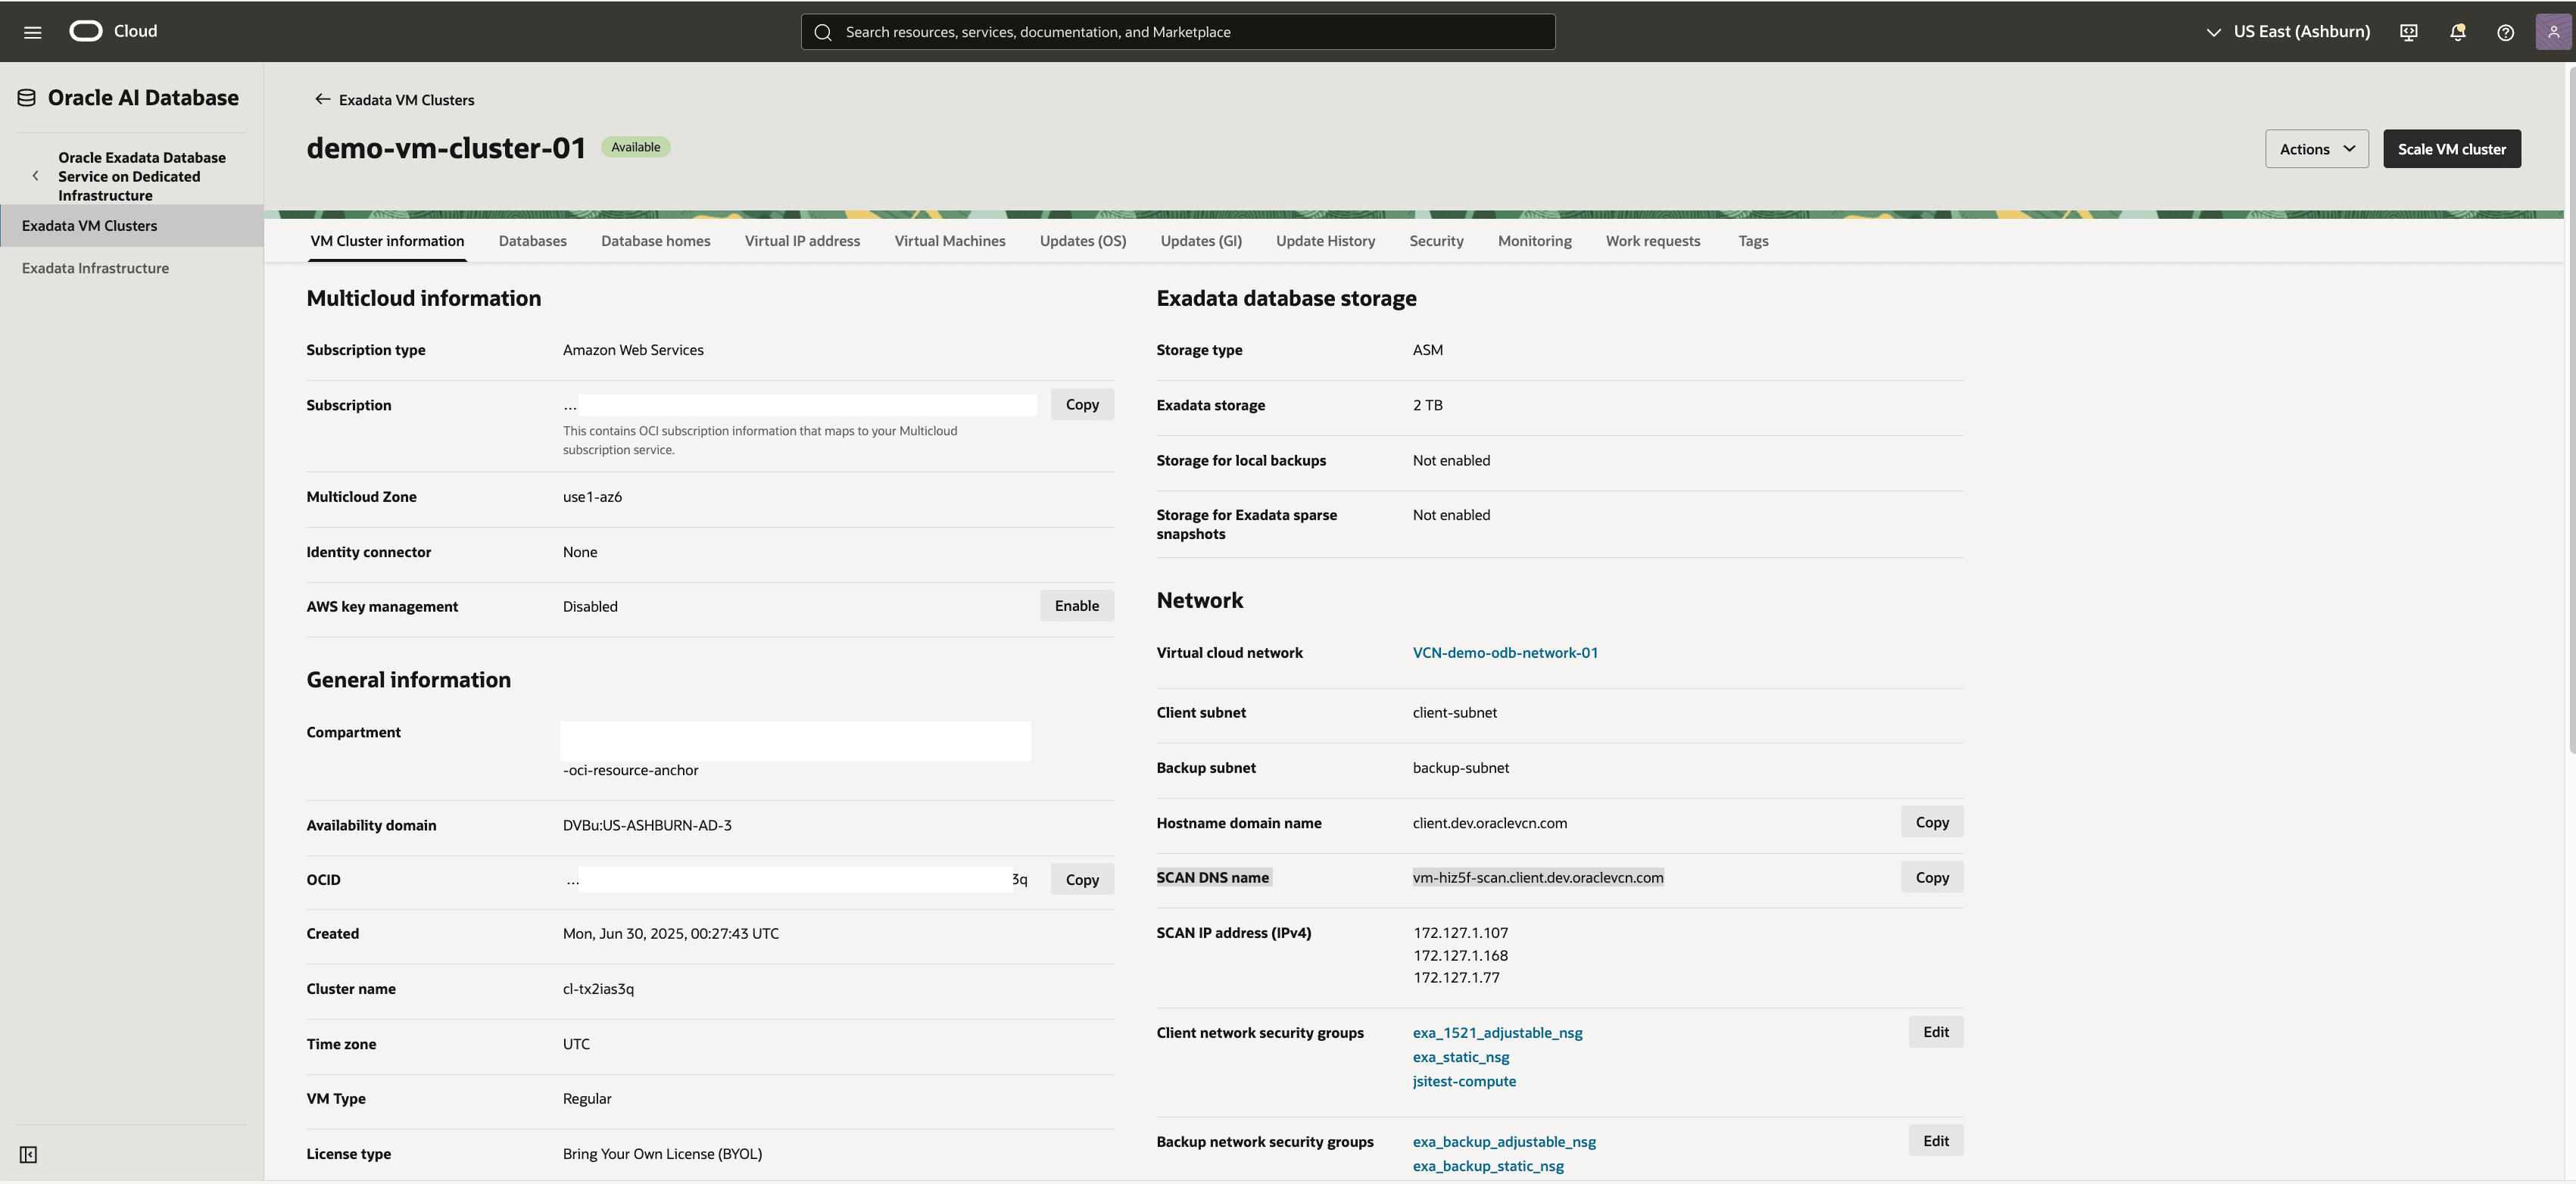Viewport: 2576px width, 1184px height.
Task: Open exa_backup_static_nsg link
Action: pos(1487,1166)
